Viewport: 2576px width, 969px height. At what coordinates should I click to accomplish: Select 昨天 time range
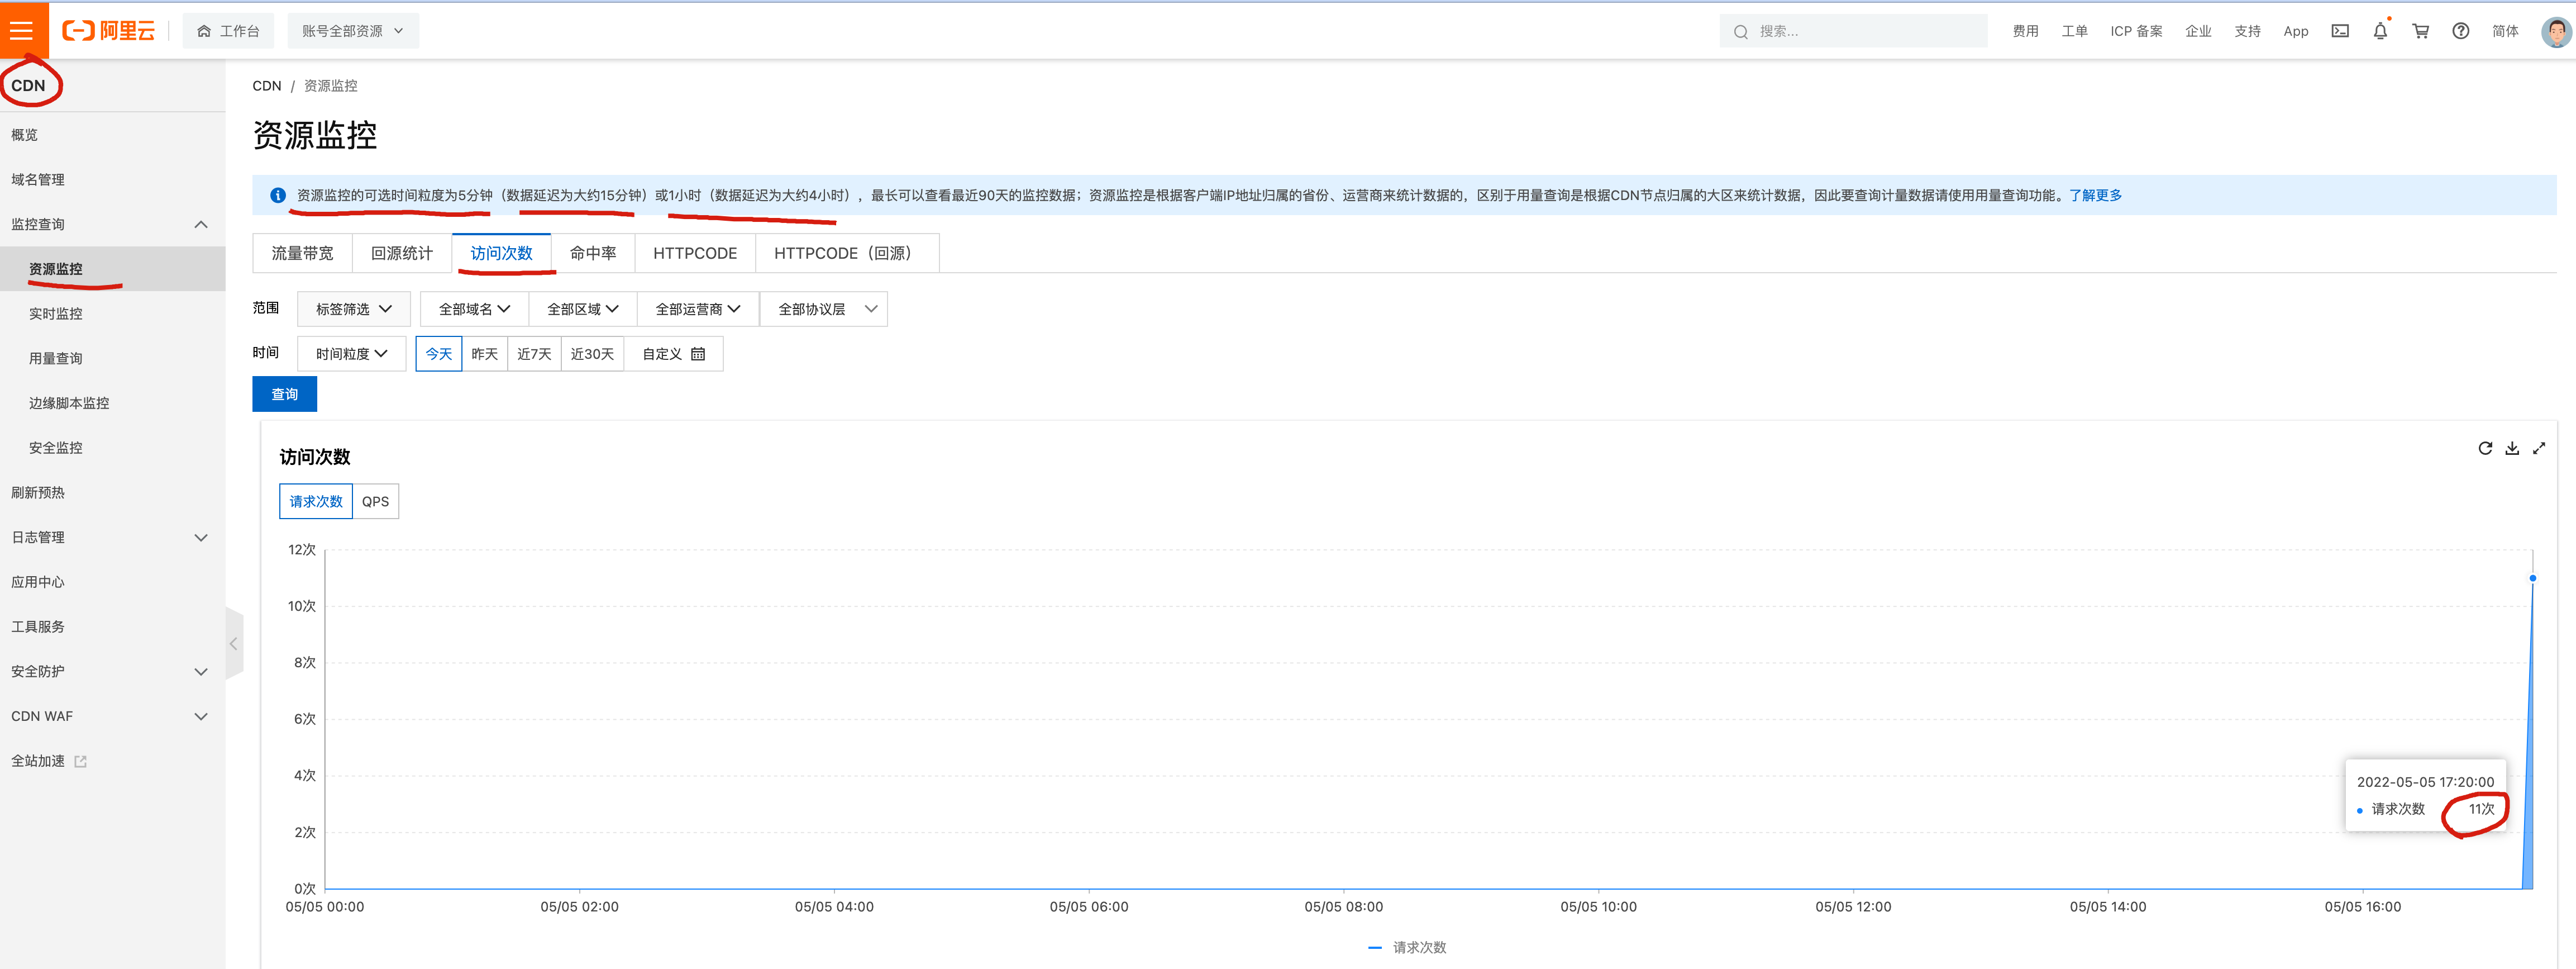pos(484,354)
